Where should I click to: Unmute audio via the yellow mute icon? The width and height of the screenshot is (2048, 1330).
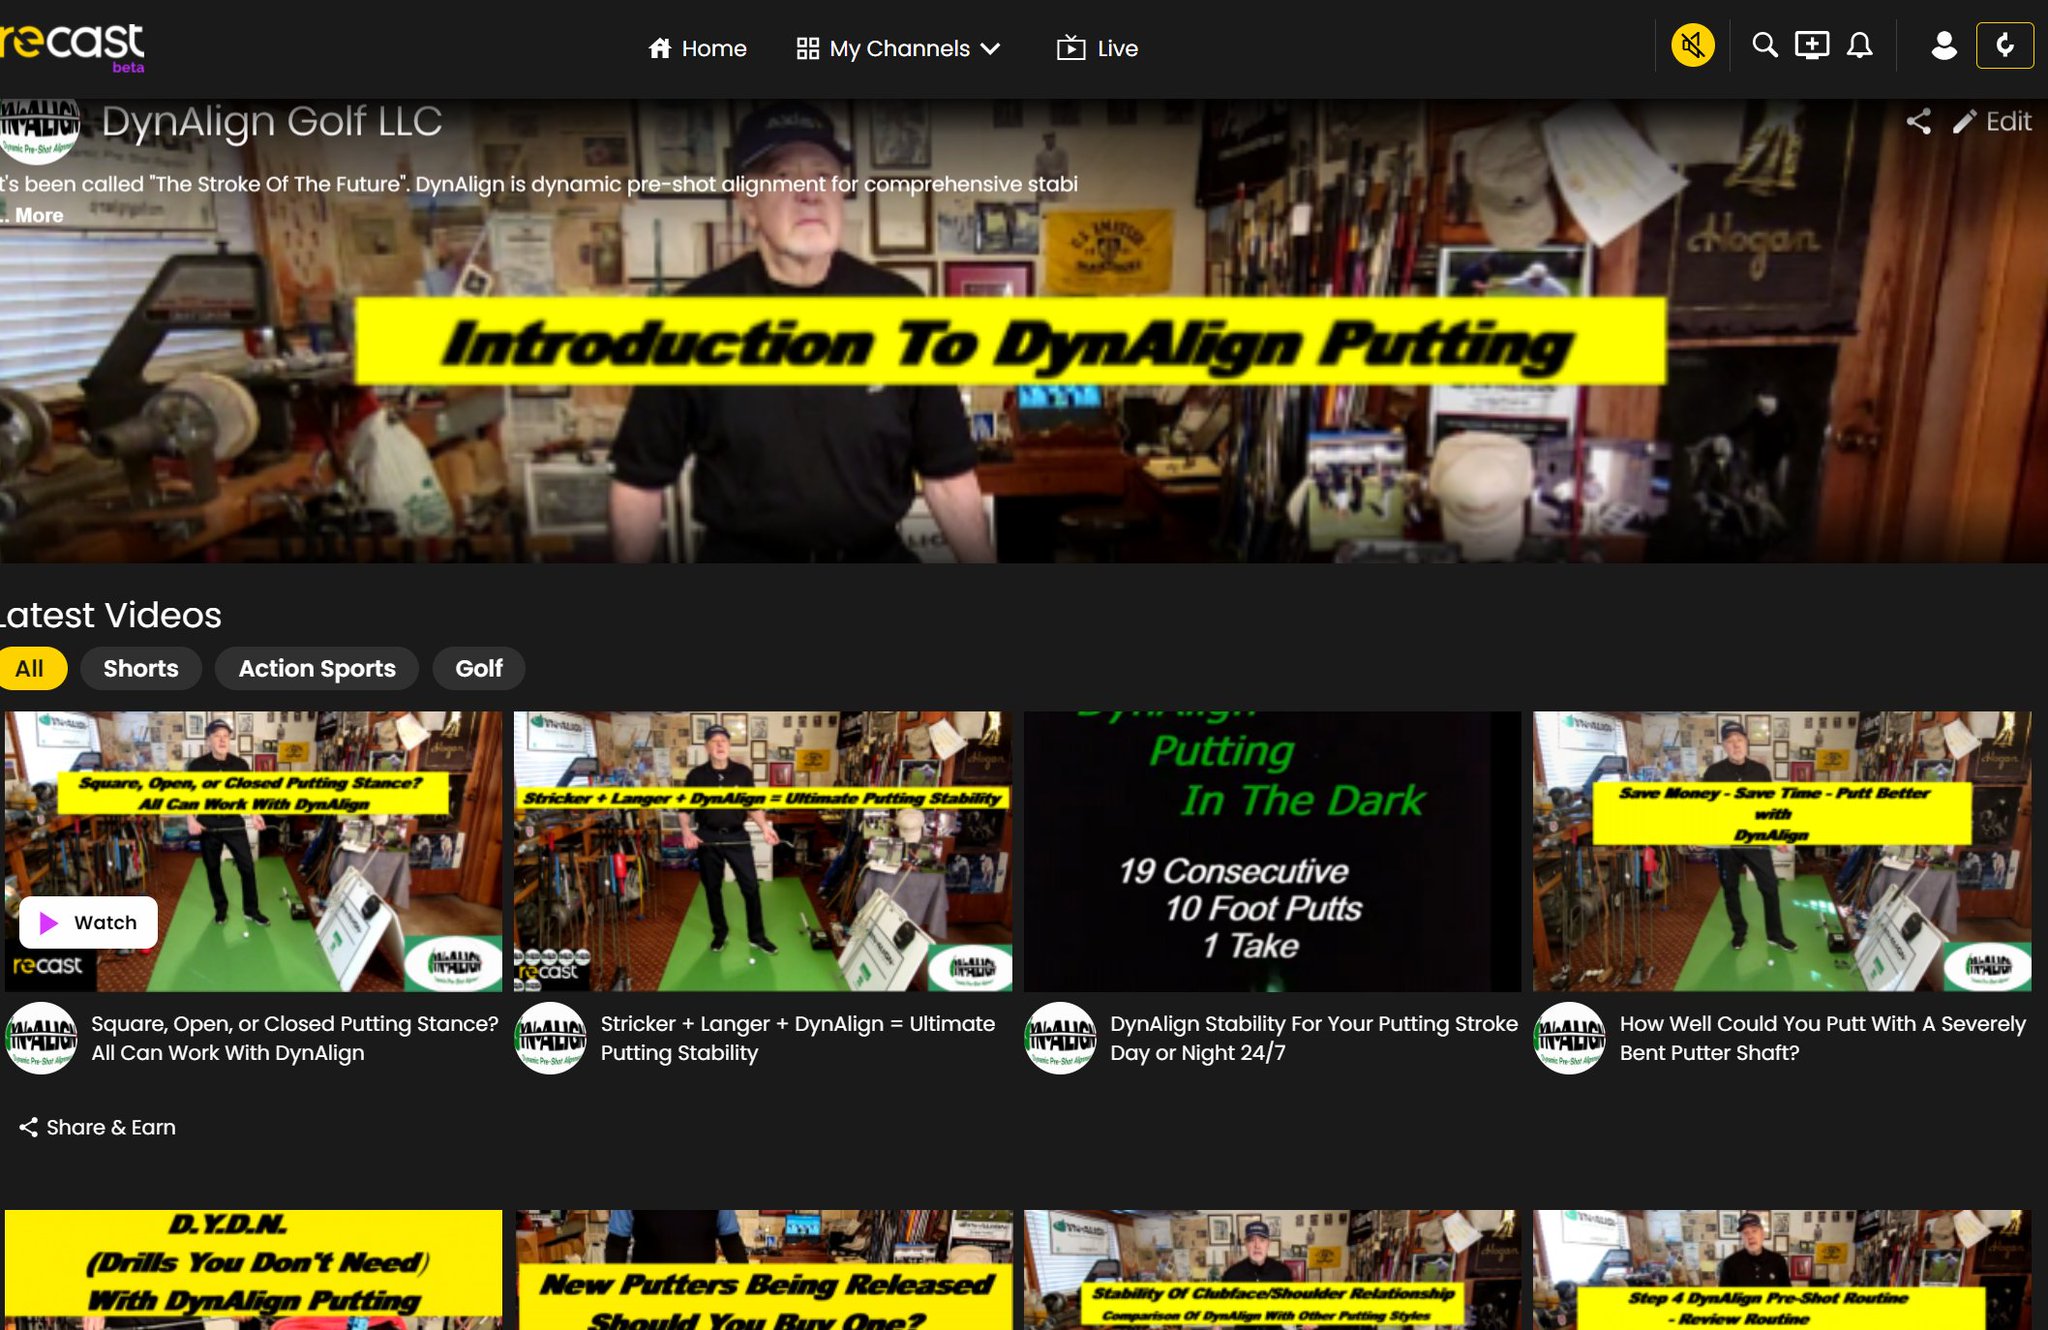coord(1692,45)
